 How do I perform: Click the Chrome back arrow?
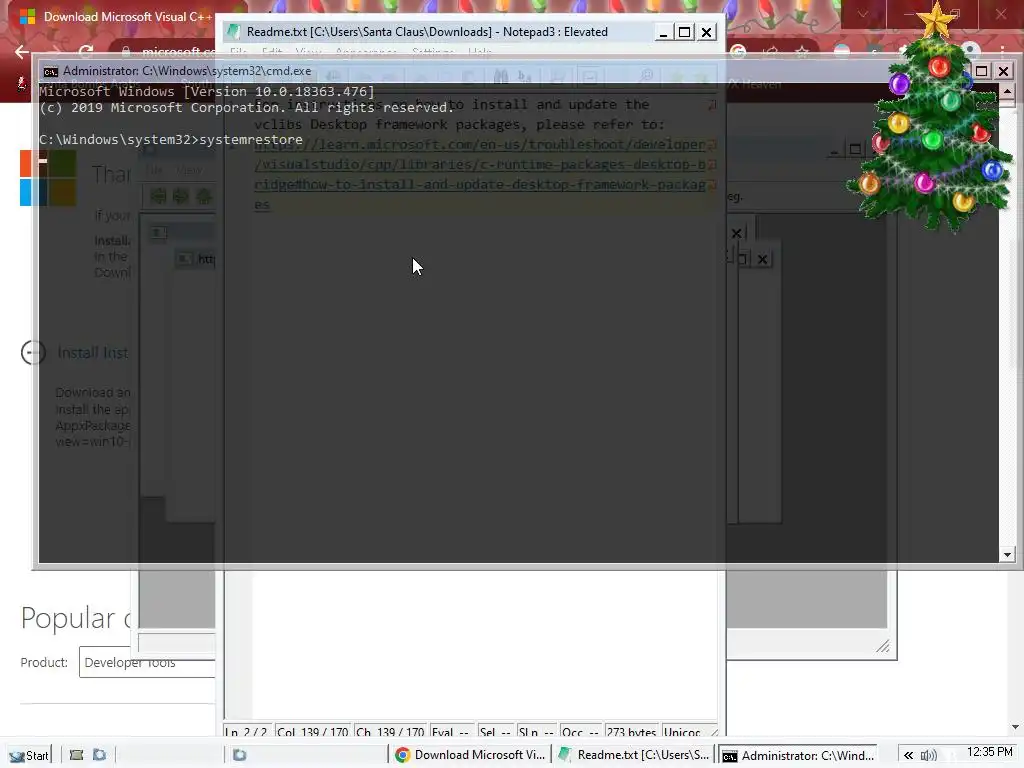tap(22, 51)
